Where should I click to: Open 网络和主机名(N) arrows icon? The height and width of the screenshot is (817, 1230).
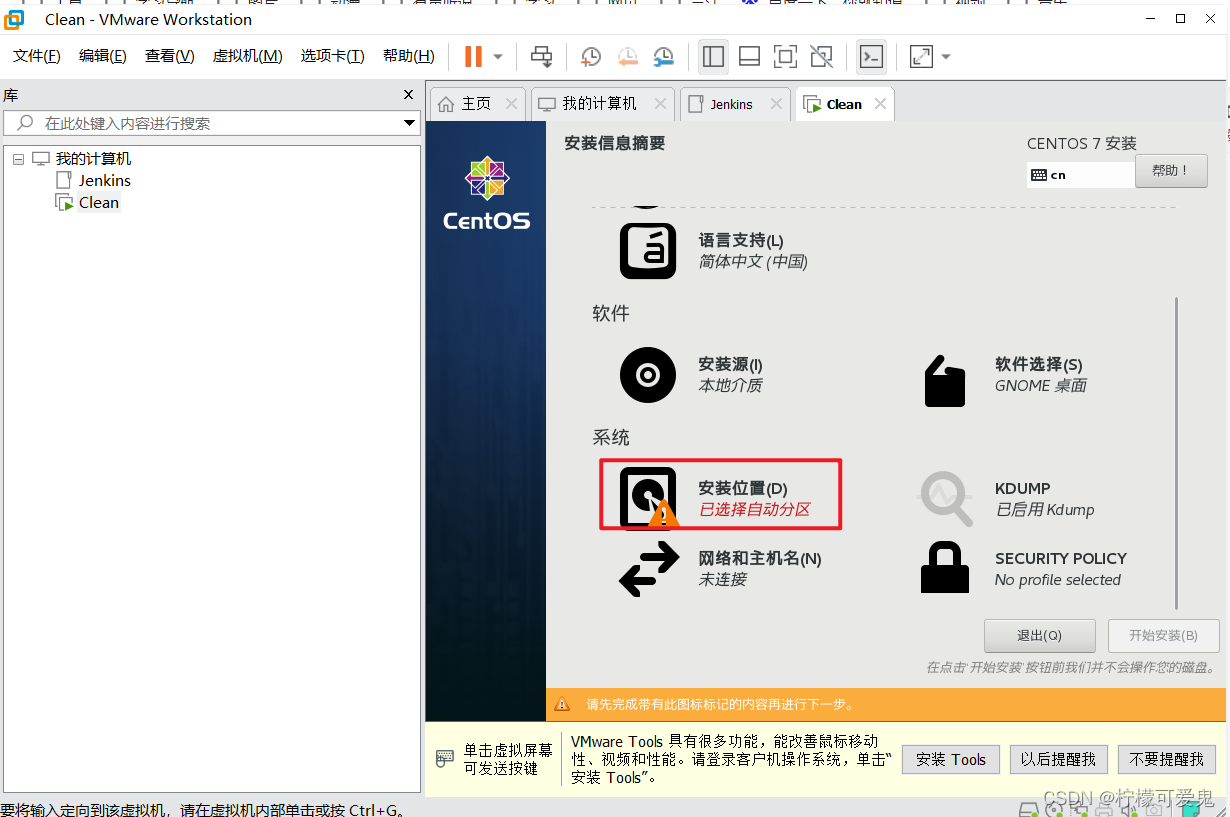(x=649, y=569)
